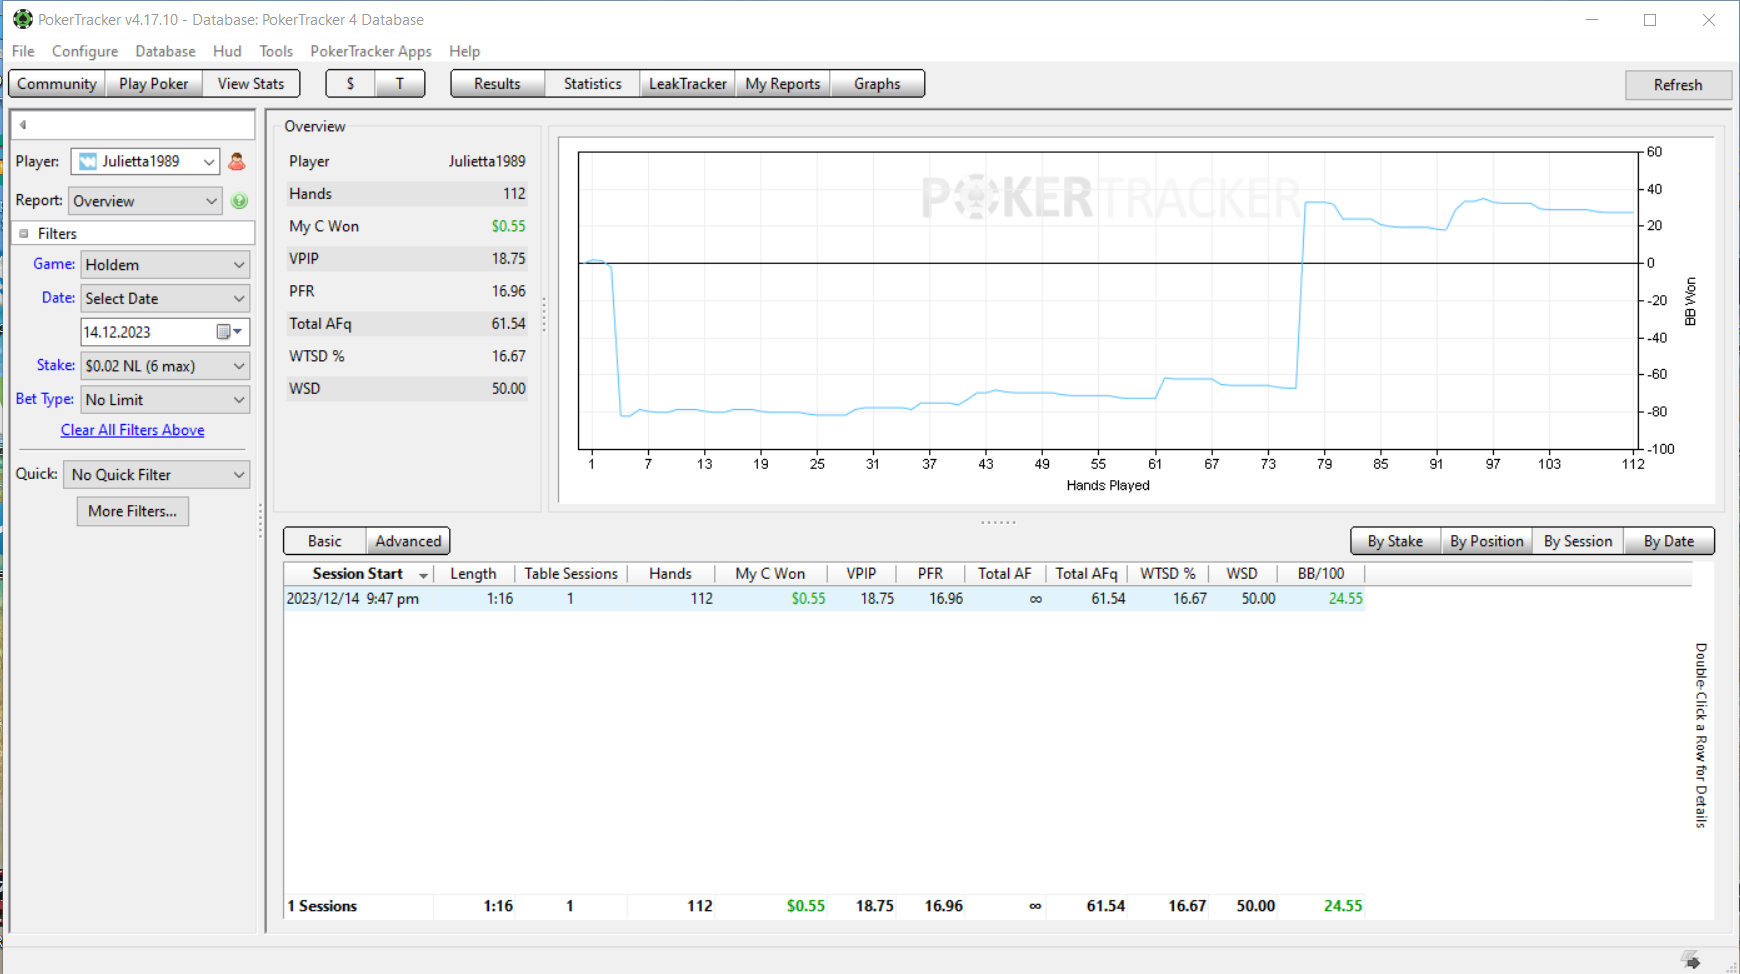Open the Bet Type dropdown set to No Limit
The width and height of the screenshot is (1740, 974).
coord(165,400)
